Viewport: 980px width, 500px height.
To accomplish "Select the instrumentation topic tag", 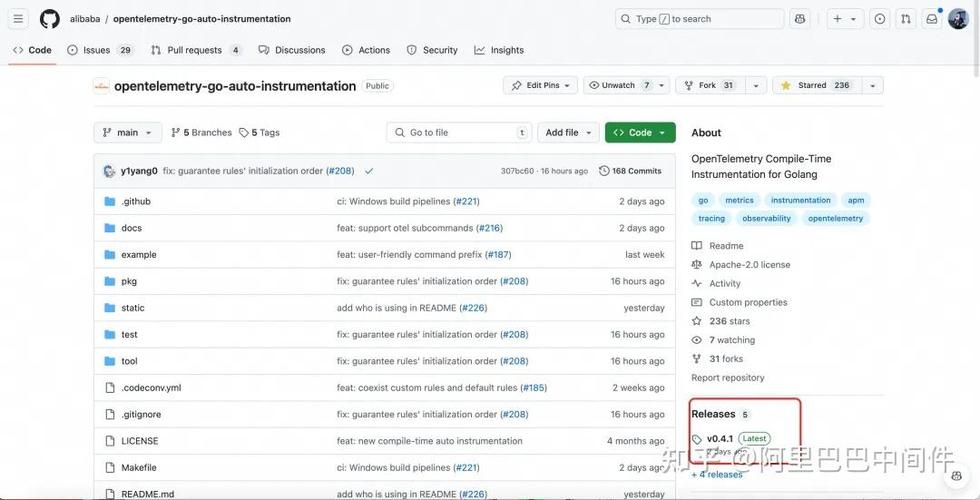I will pyautogui.click(x=801, y=200).
